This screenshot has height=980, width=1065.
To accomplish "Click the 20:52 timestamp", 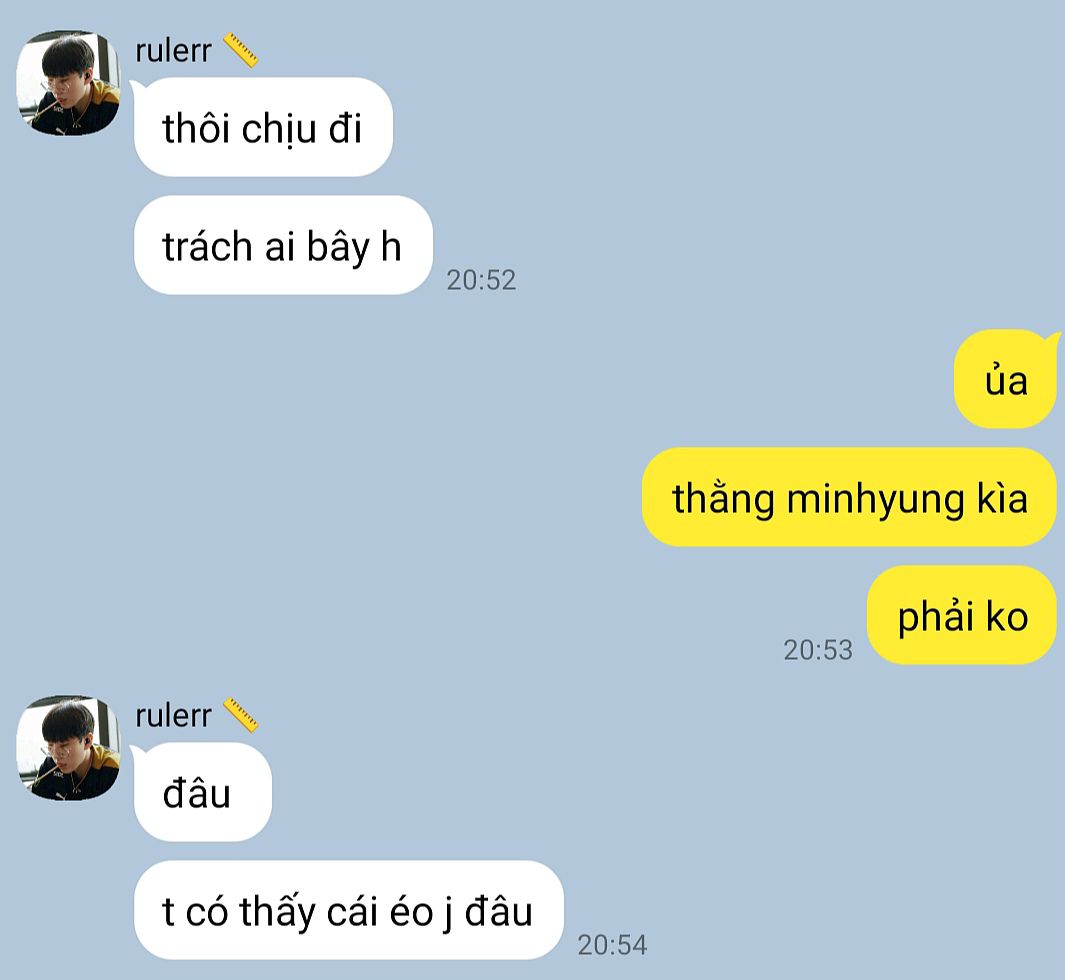I will 481,280.
